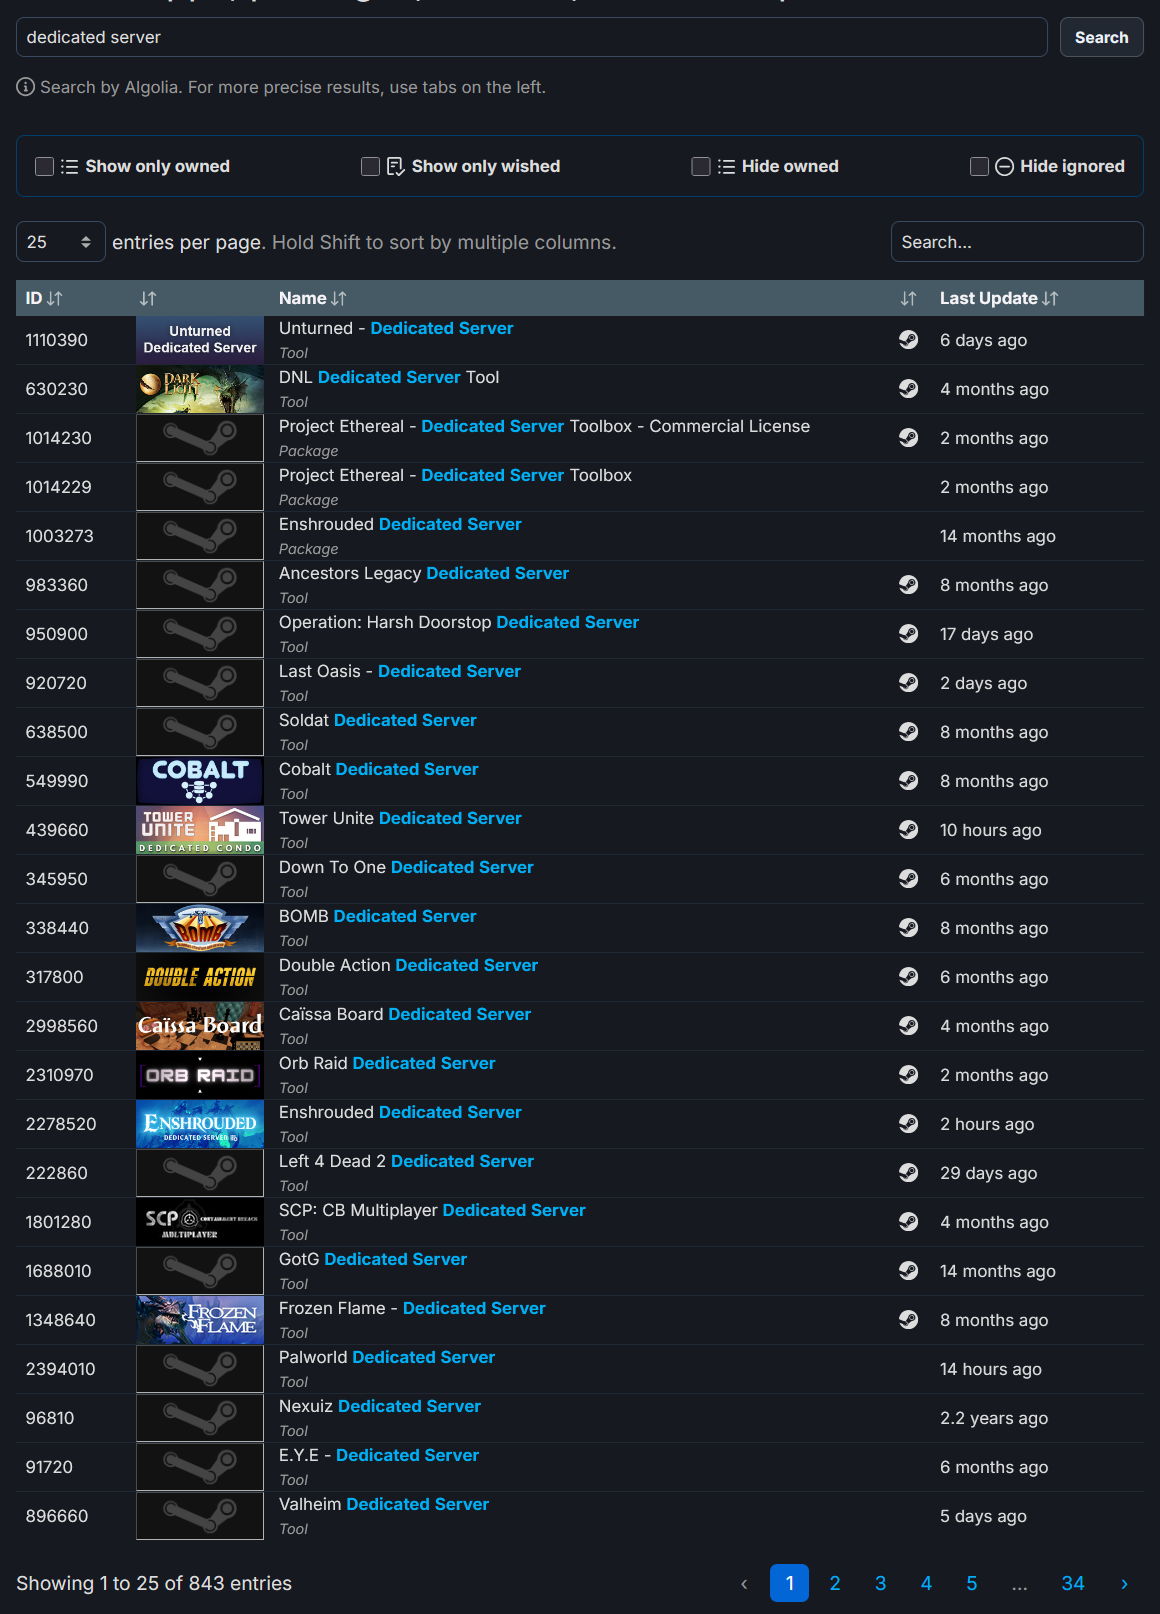Click the Enshrouded Dedicated Server thumbnail
The width and height of the screenshot is (1160, 1614).
(200, 1124)
